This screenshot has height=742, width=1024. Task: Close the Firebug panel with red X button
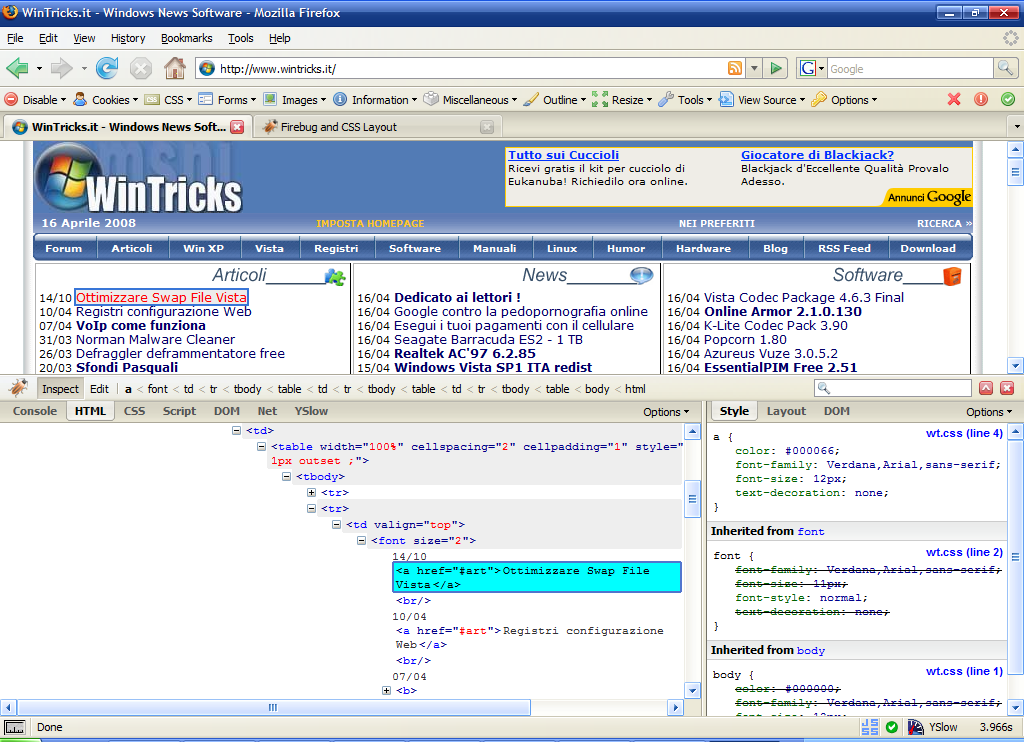coord(1007,388)
